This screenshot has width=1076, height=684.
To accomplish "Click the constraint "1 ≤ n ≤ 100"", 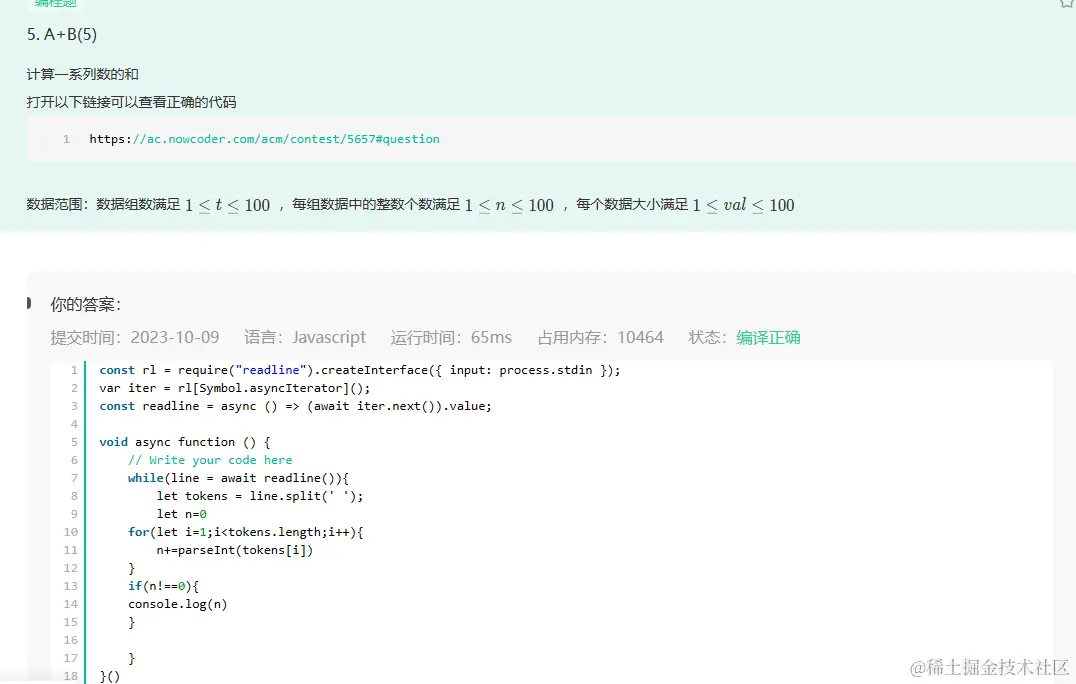I will (509, 205).
